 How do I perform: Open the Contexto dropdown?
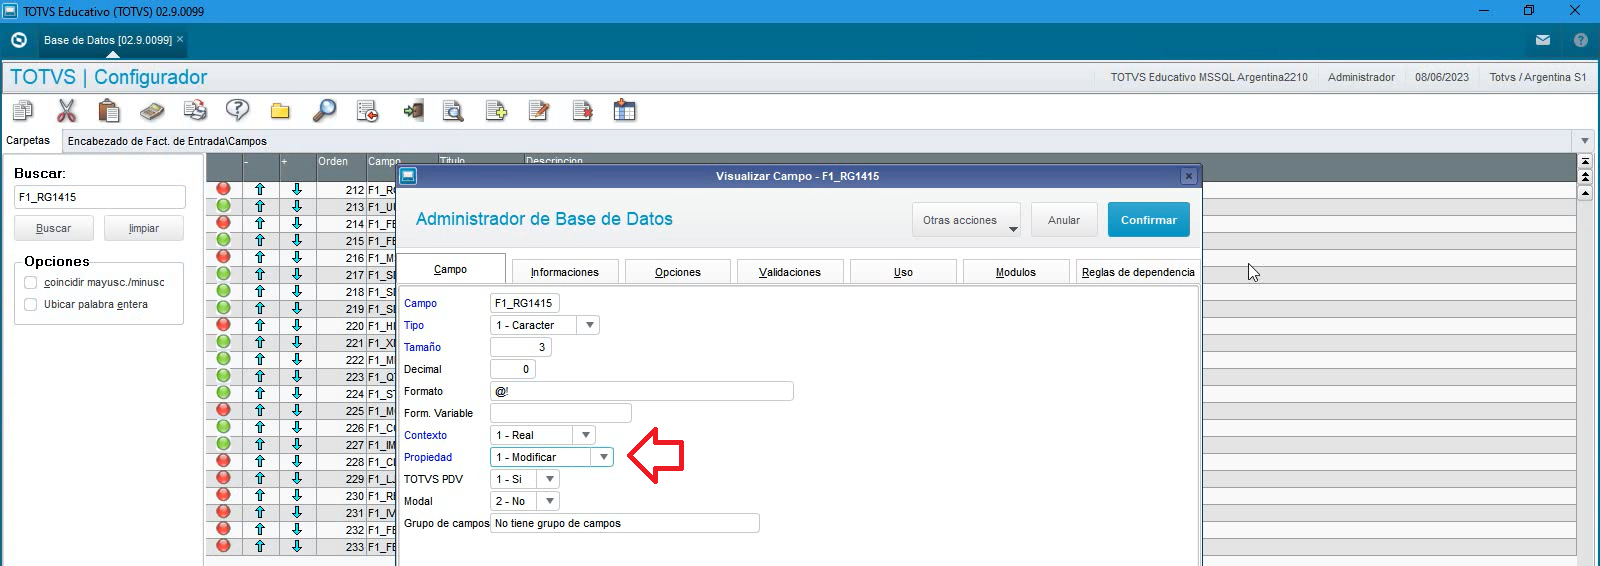586,435
